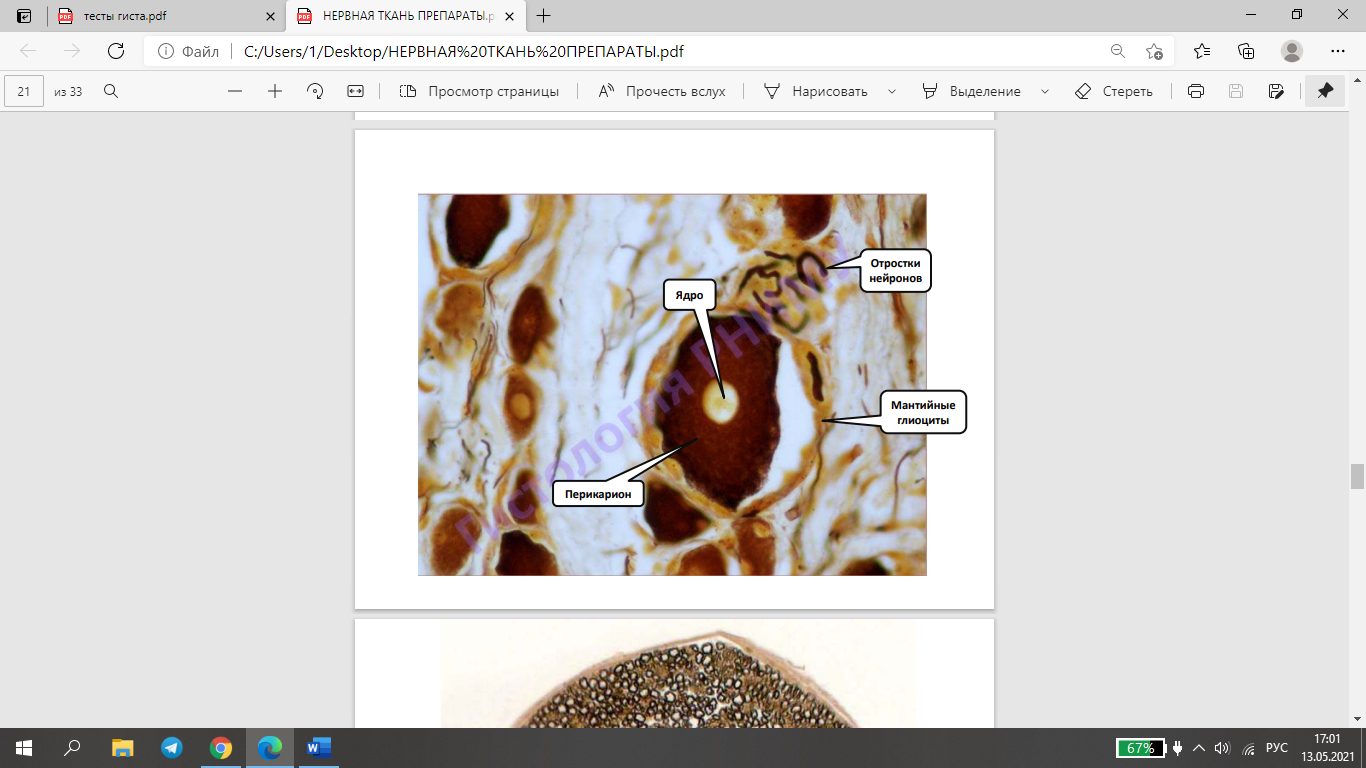Activate the Нарисовать draw tool
The width and height of the screenshot is (1366, 768).
[x=816, y=91]
